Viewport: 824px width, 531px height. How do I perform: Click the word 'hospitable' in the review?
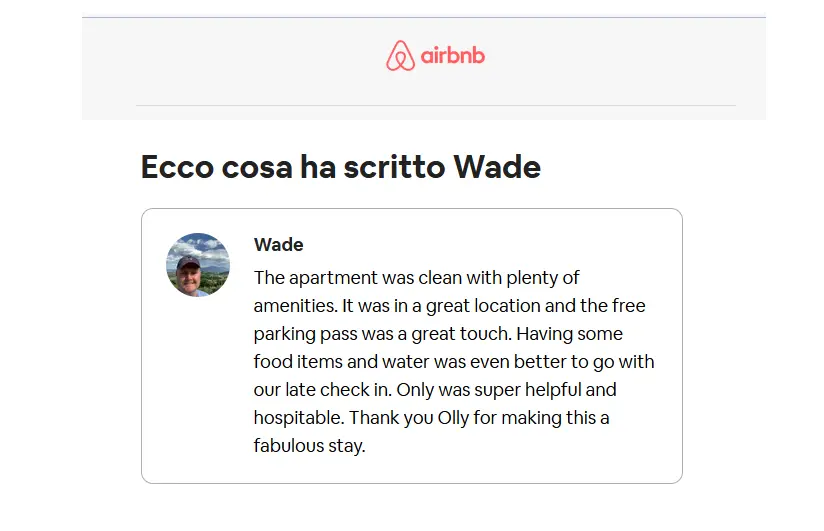(298, 418)
